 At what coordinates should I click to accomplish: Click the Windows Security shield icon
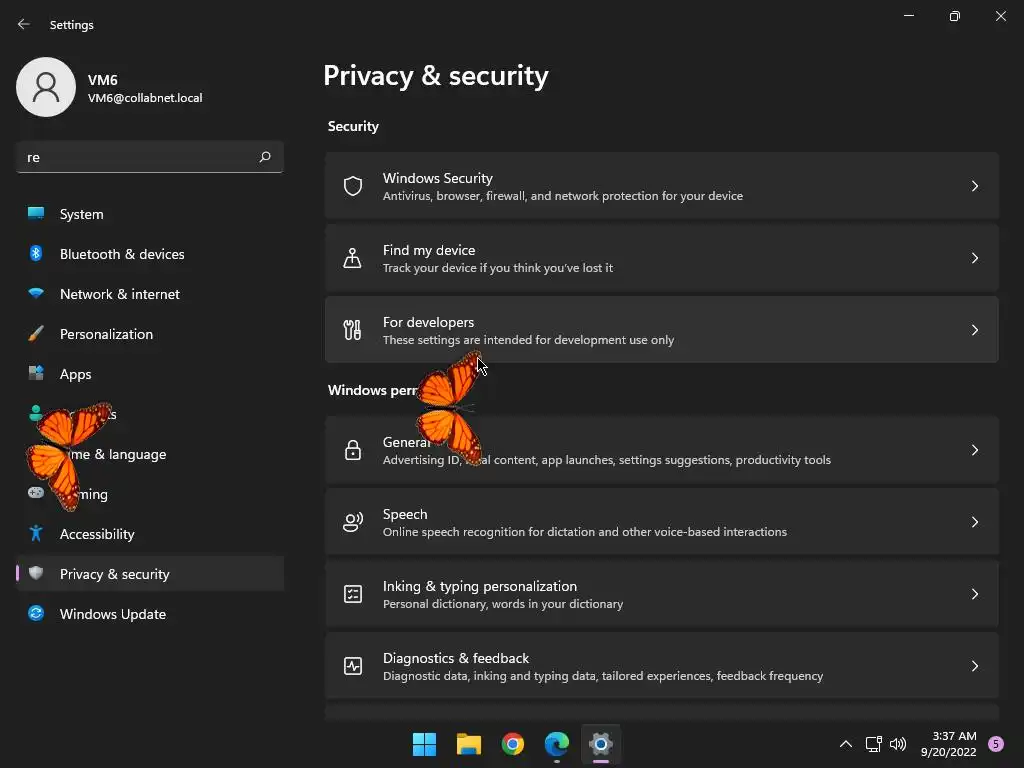click(x=352, y=186)
